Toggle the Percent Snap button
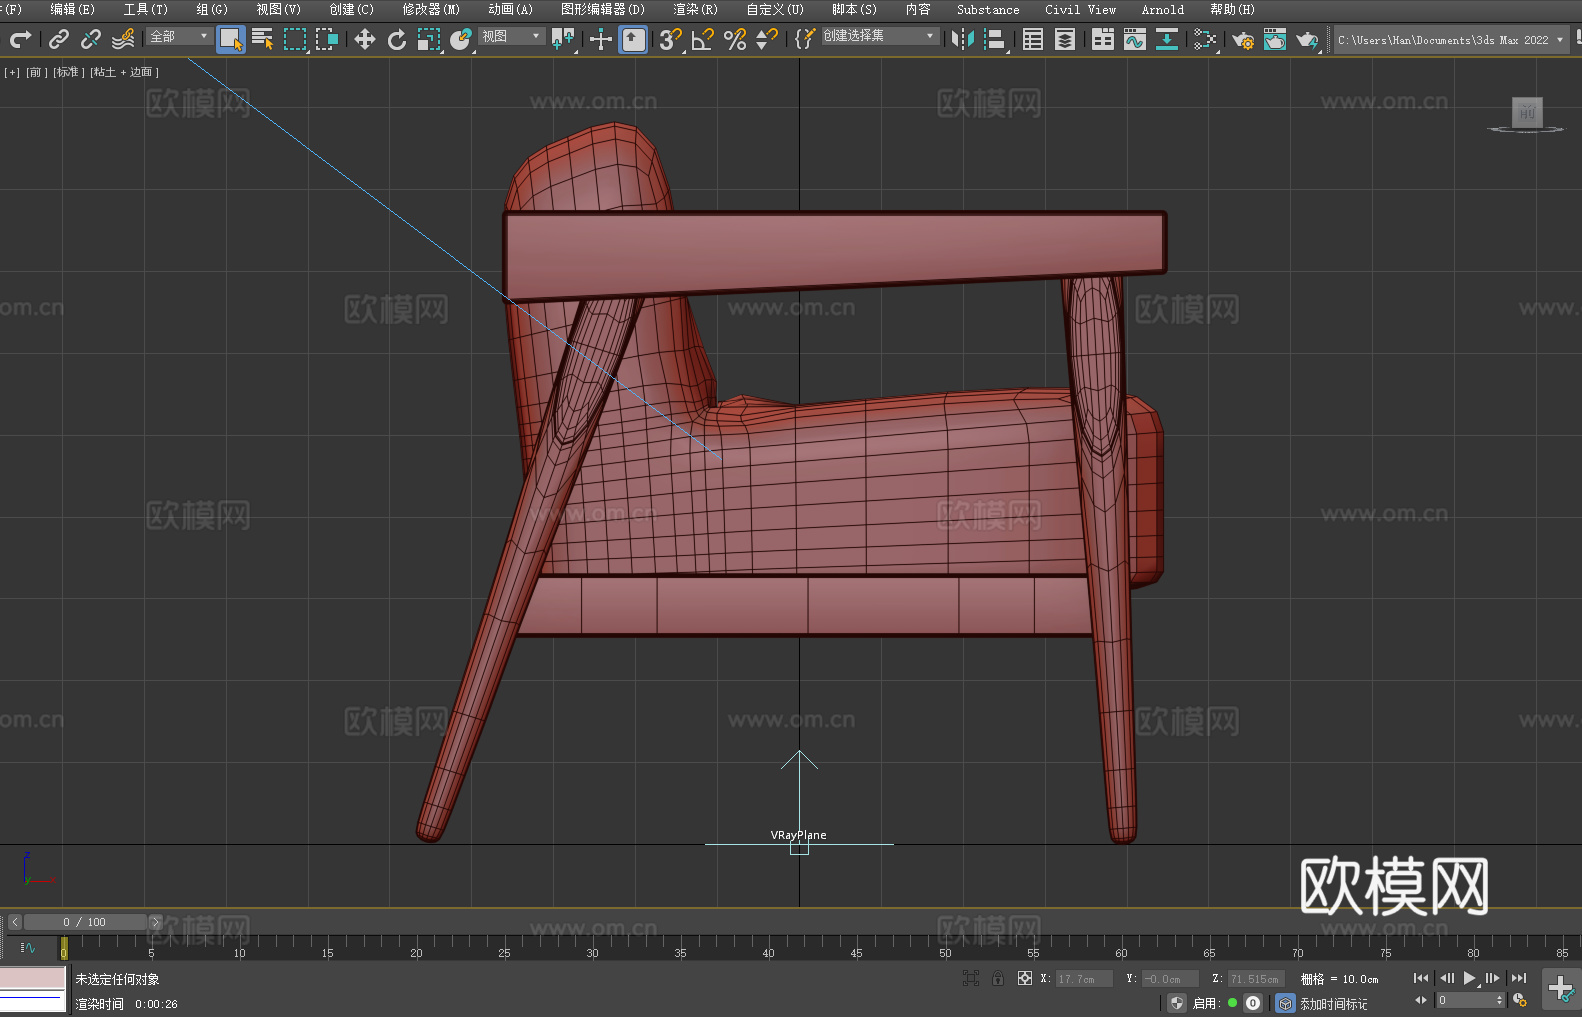This screenshot has height=1017, width=1582. tap(735, 39)
